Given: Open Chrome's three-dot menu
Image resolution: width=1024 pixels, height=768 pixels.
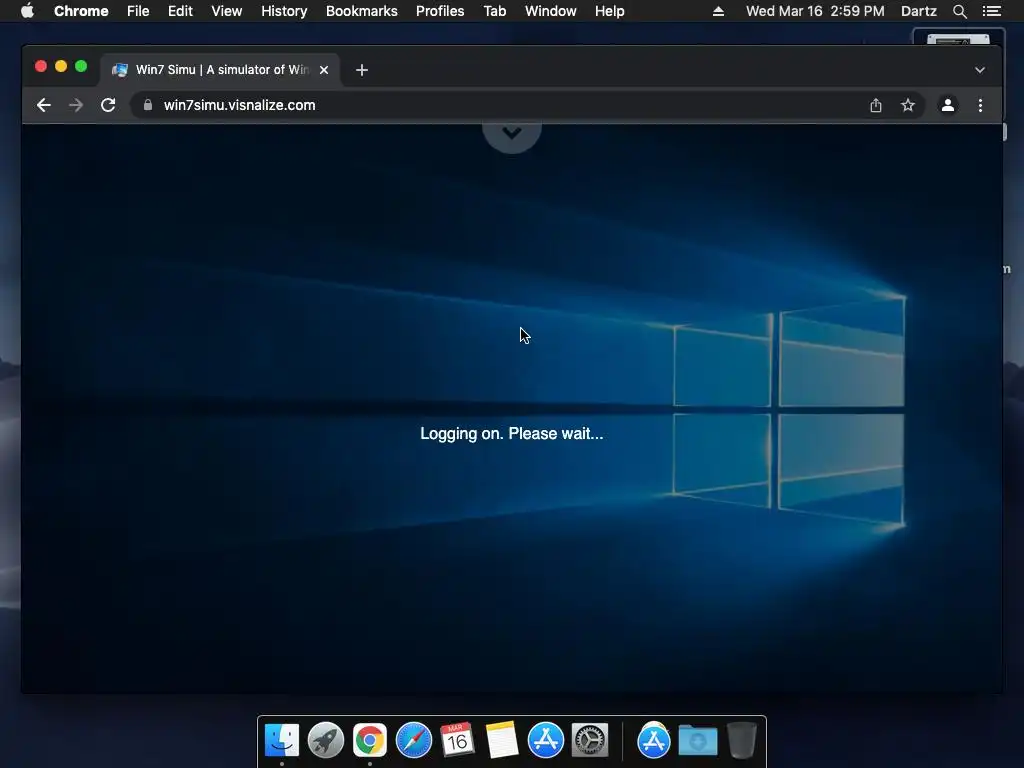Looking at the screenshot, I should (980, 105).
